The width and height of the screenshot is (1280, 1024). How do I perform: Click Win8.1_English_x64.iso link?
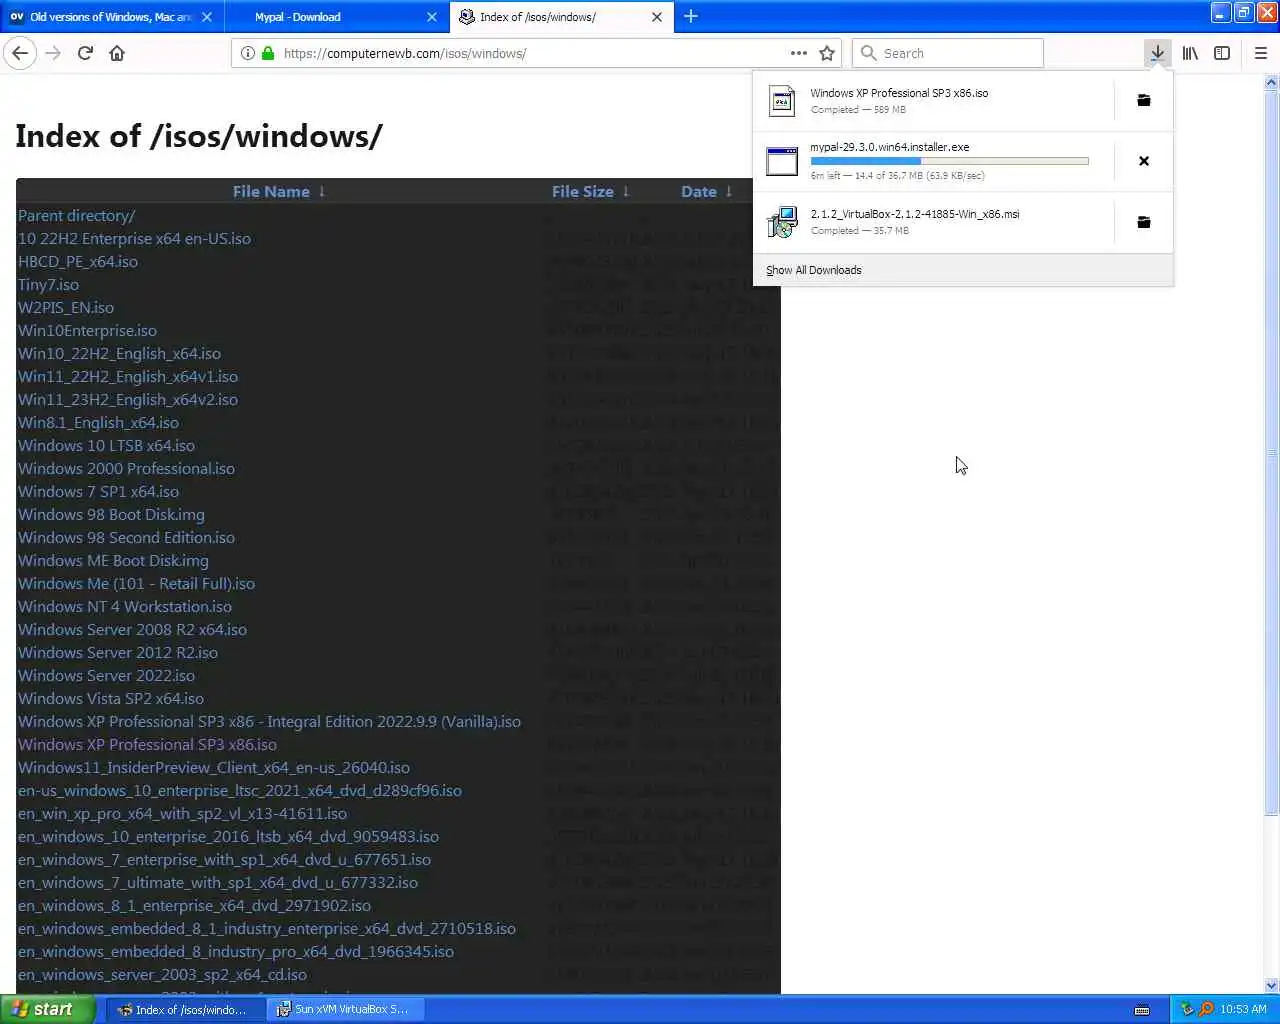pyautogui.click(x=98, y=422)
